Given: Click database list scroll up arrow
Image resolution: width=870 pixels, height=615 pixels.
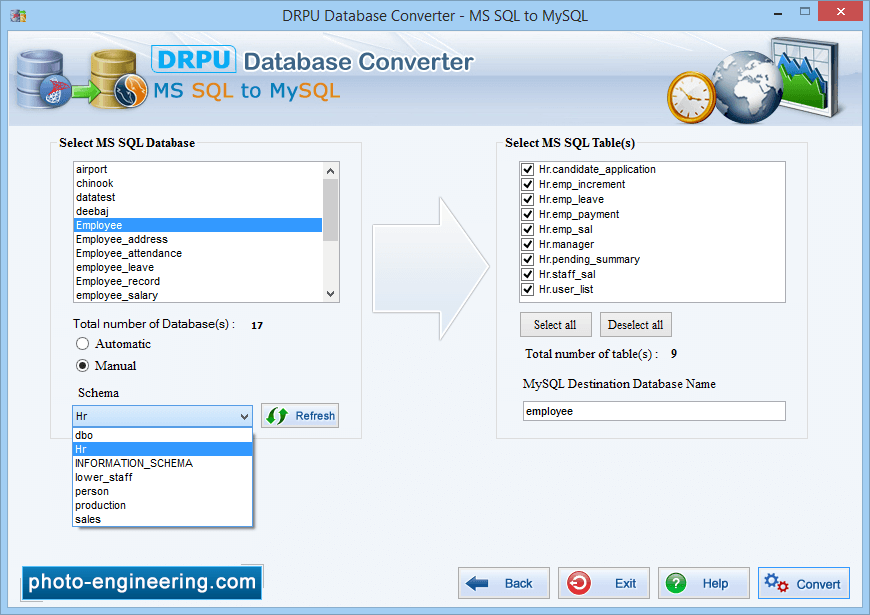Looking at the screenshot, I should pos(331,171).
